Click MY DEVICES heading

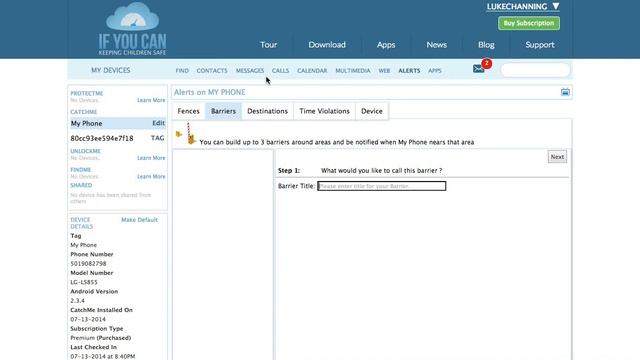click(111, 70)
